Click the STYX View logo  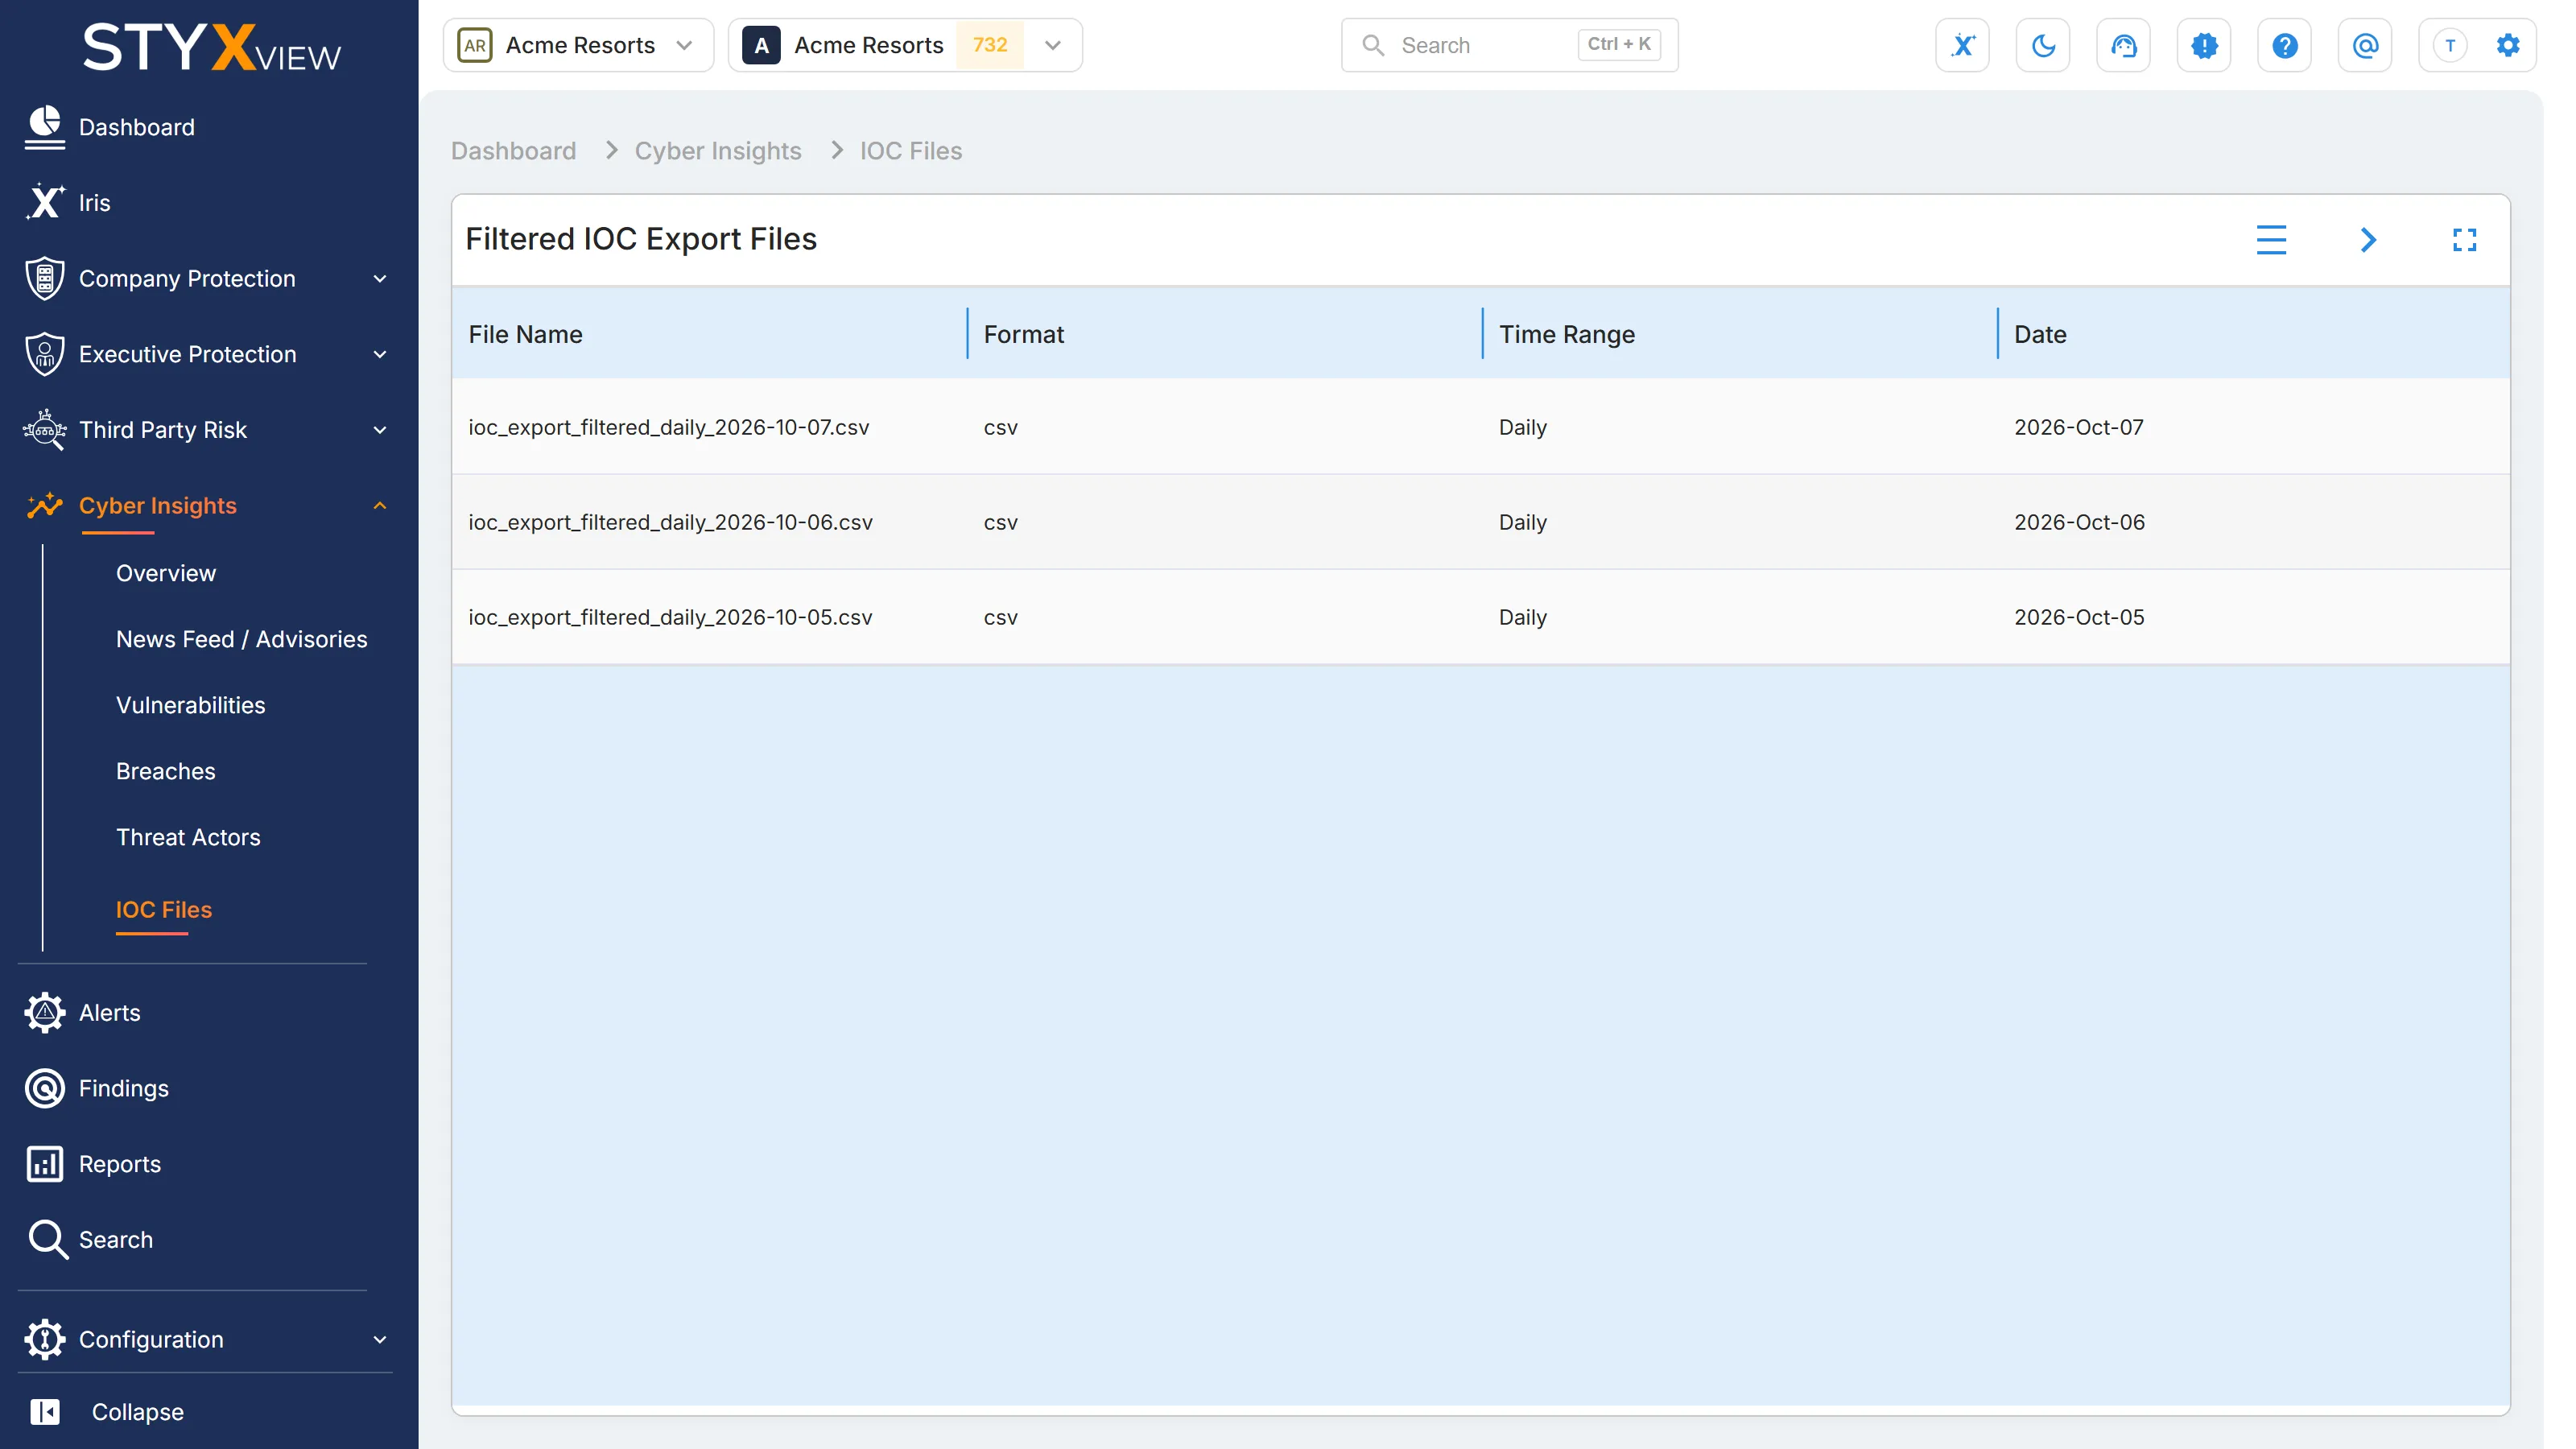(211, 47)
